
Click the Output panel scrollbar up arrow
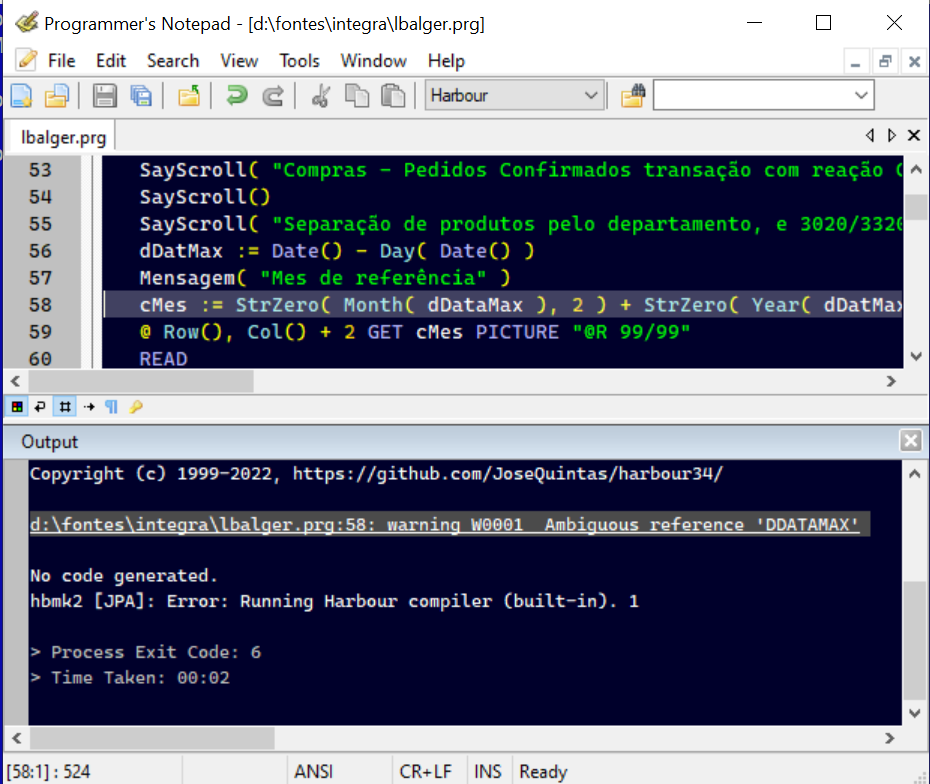click(915, 474)
